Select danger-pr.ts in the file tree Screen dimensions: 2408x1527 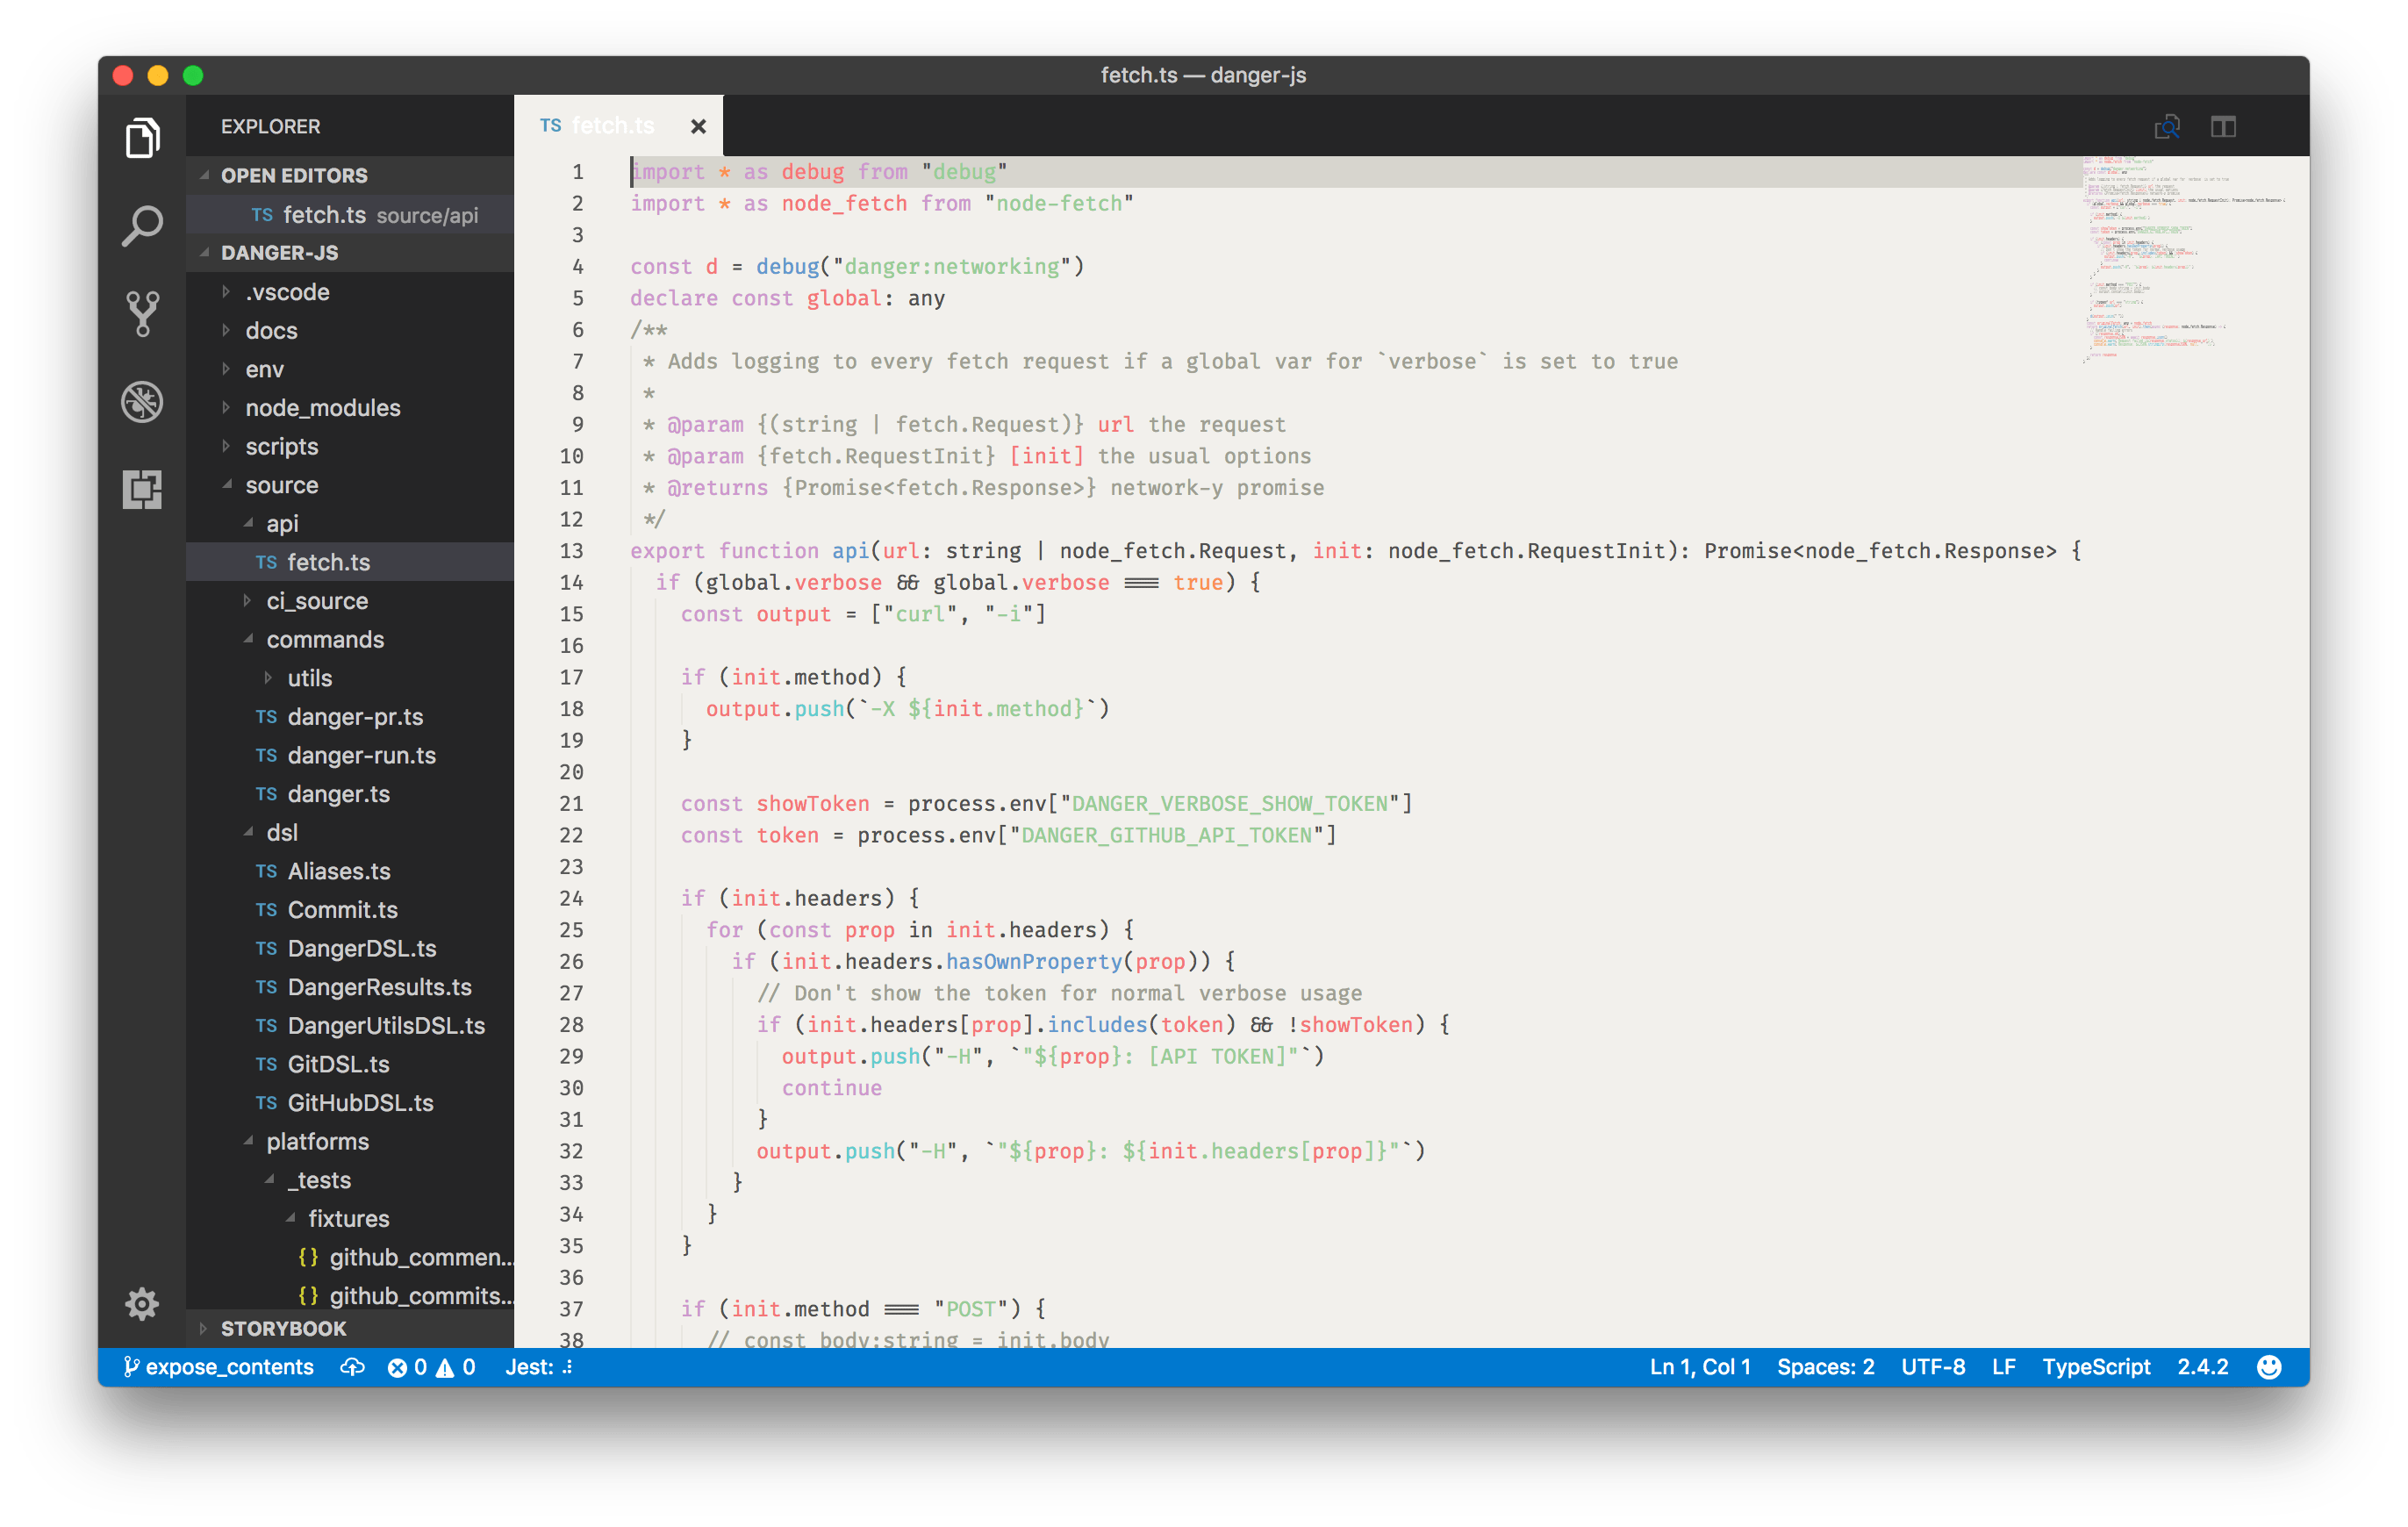(x=355, y=716)
